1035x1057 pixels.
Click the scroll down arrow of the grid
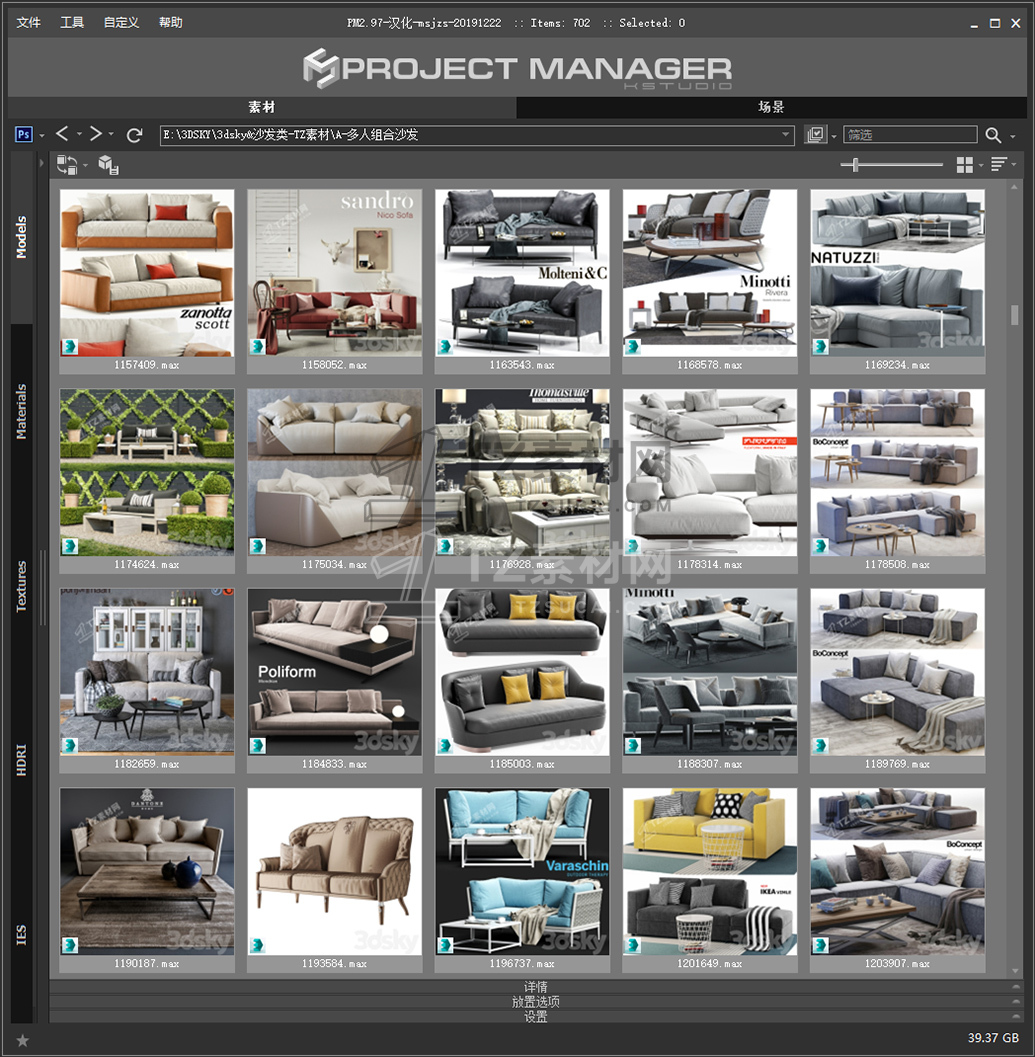[1015, 971]
